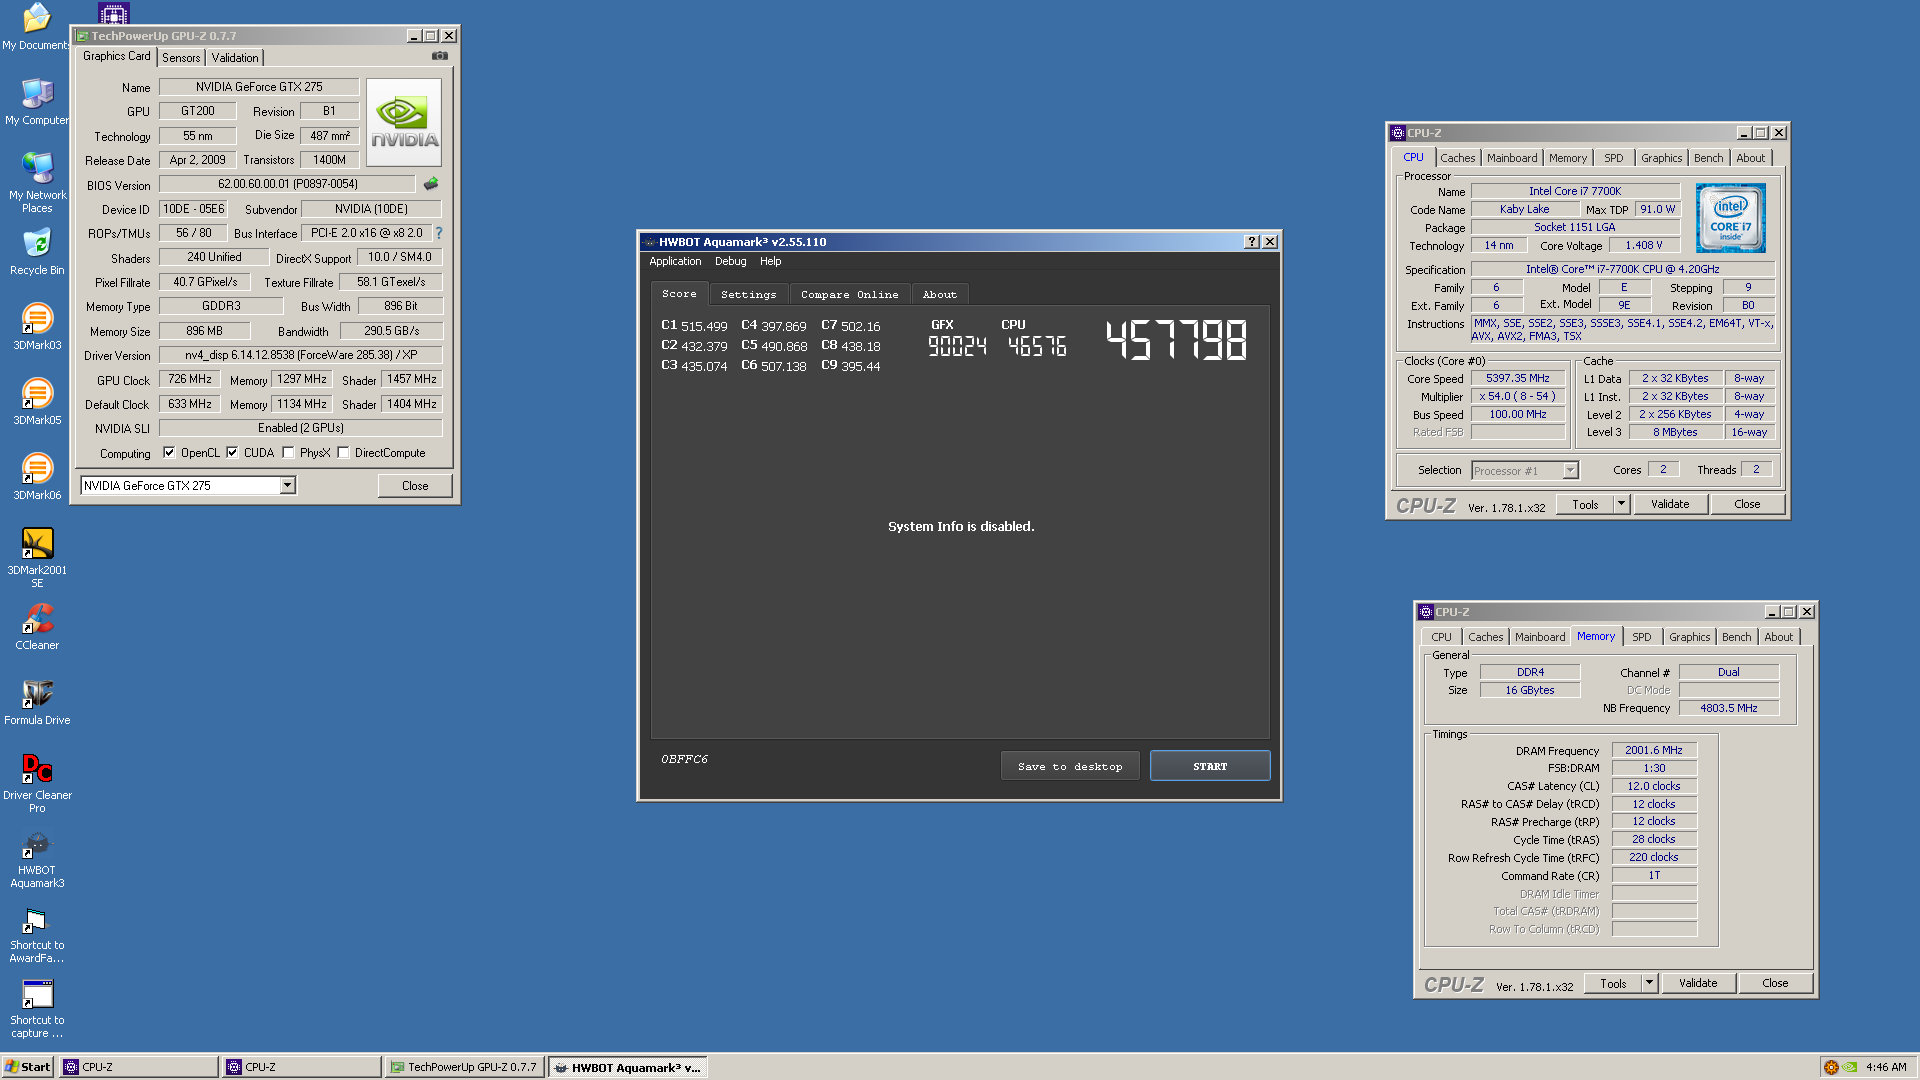Click the Aquamark help question mark button
This screenshot has width=1920, height=1080.
[x=1251, y=242]
